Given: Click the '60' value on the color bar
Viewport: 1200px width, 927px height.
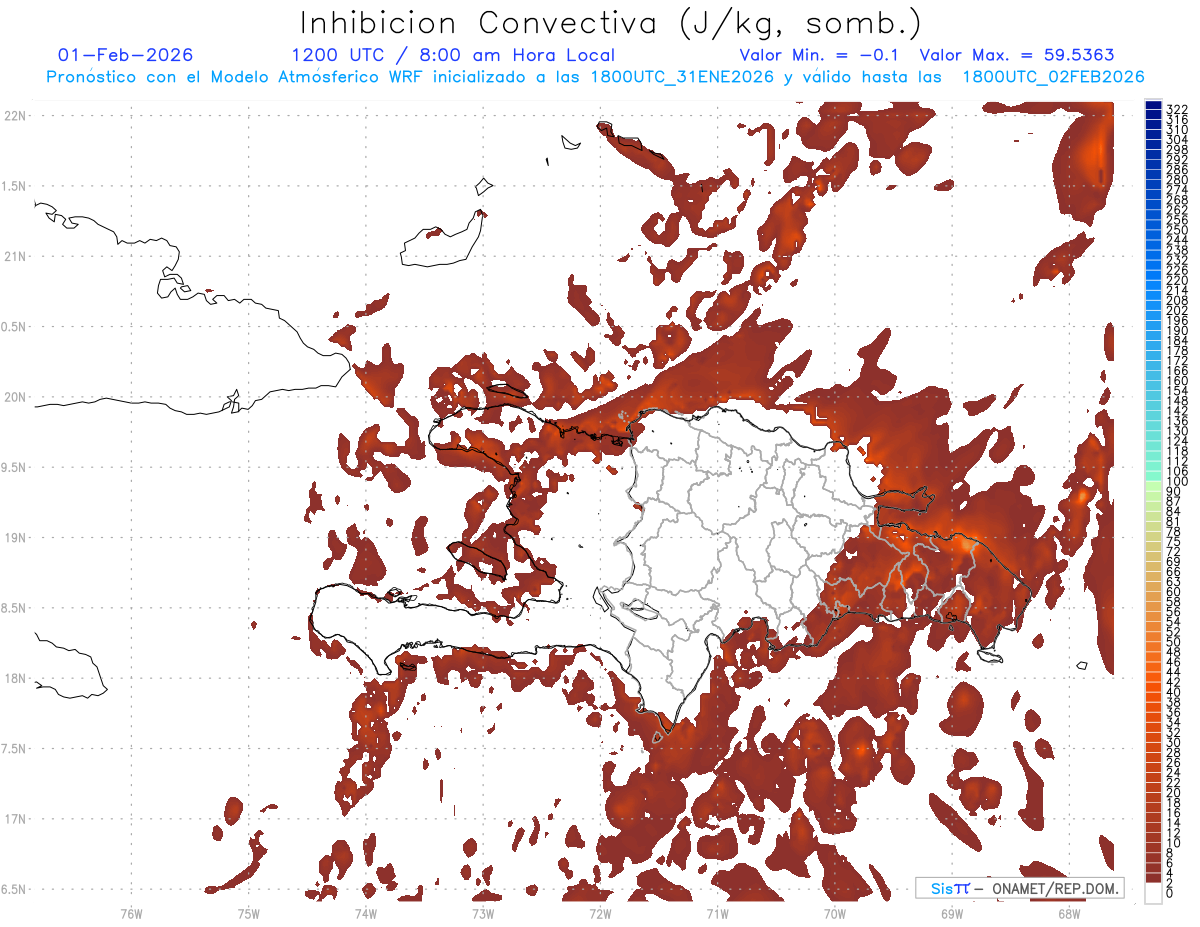Looking at the screenshot, I should 1174,592.
